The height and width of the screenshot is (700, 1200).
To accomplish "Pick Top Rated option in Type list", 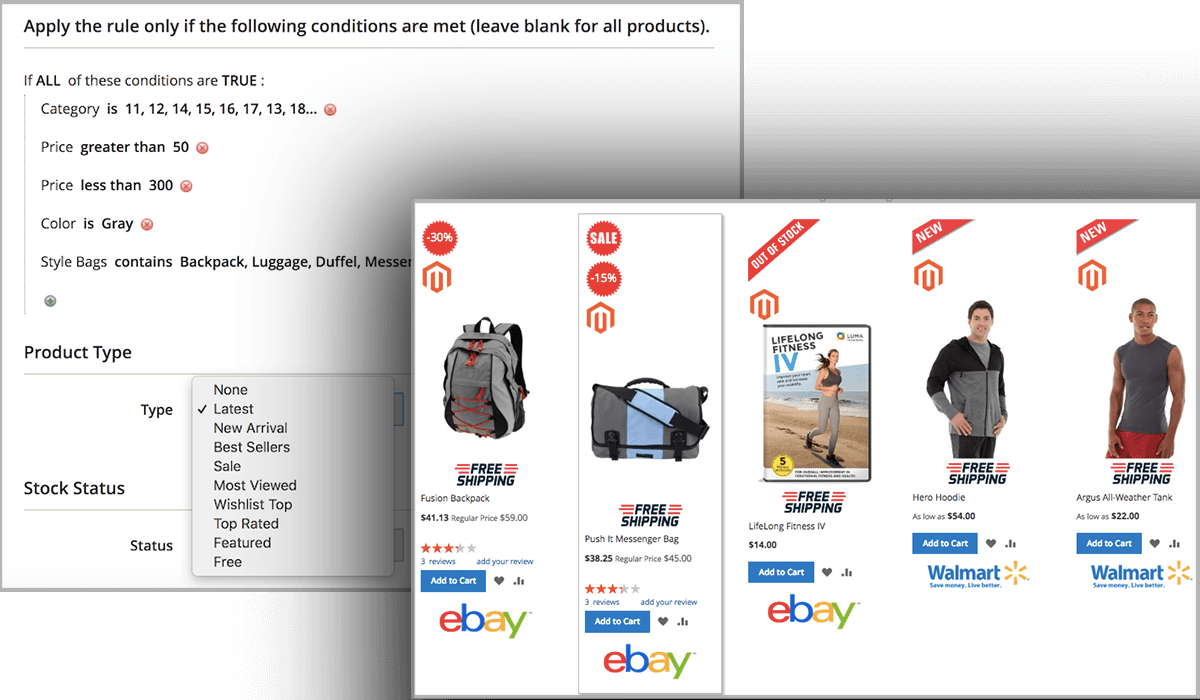I will [246, 524].
